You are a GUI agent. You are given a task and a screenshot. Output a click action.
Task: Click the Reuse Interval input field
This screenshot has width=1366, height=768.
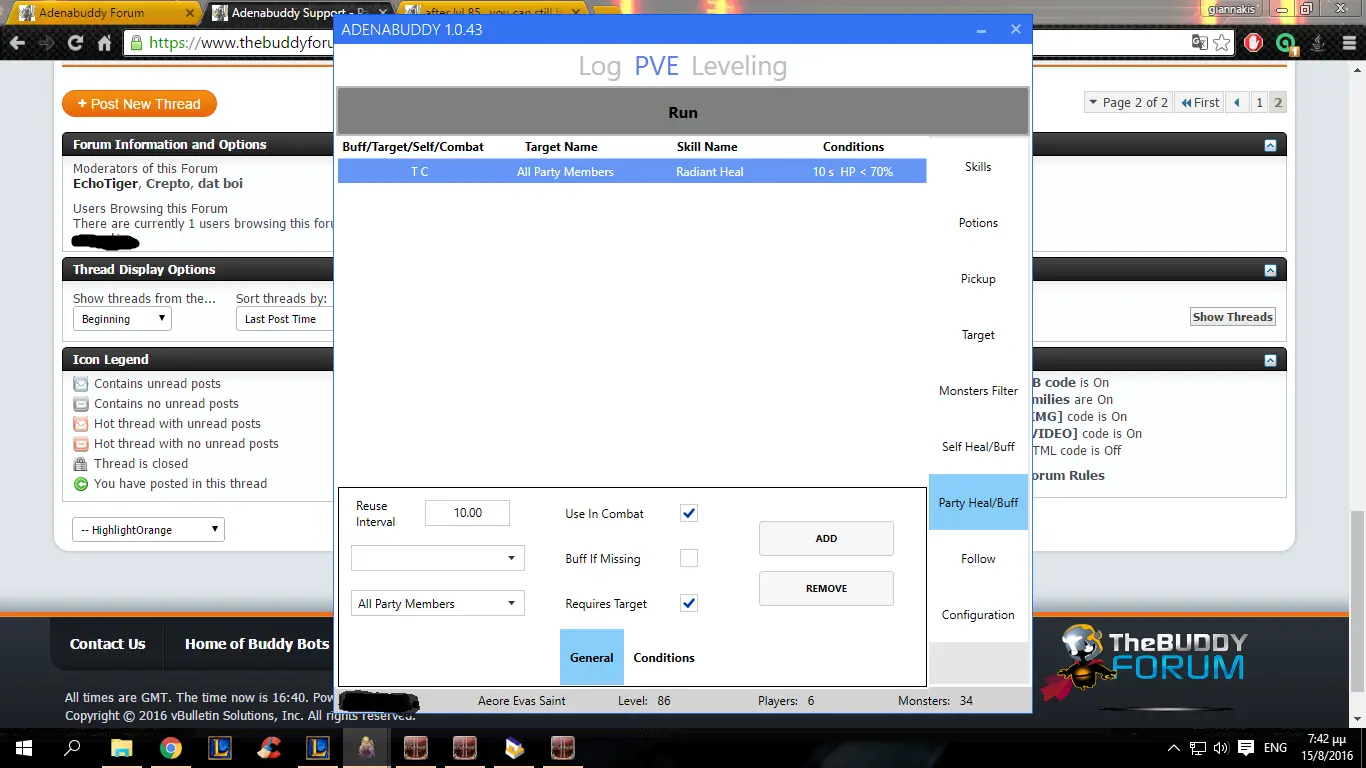click(x=467, y=513)
